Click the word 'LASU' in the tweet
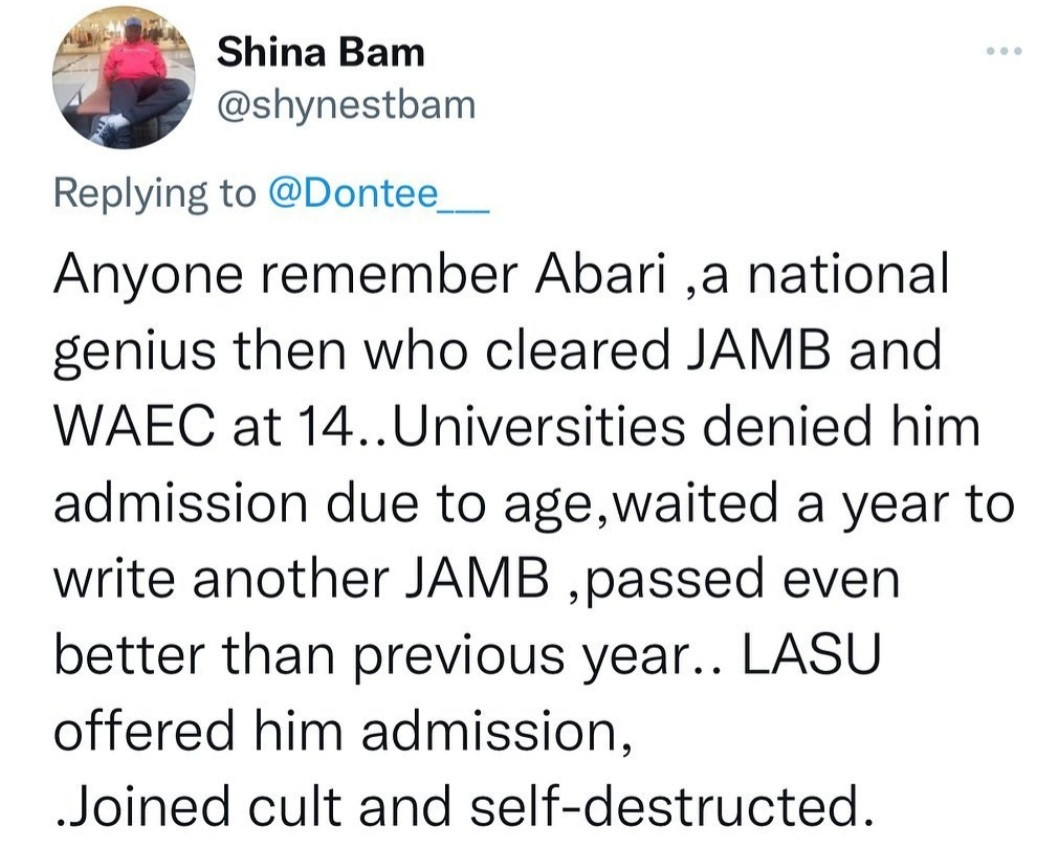This screenshot has height=857, width=1058. tap(824, 655)
